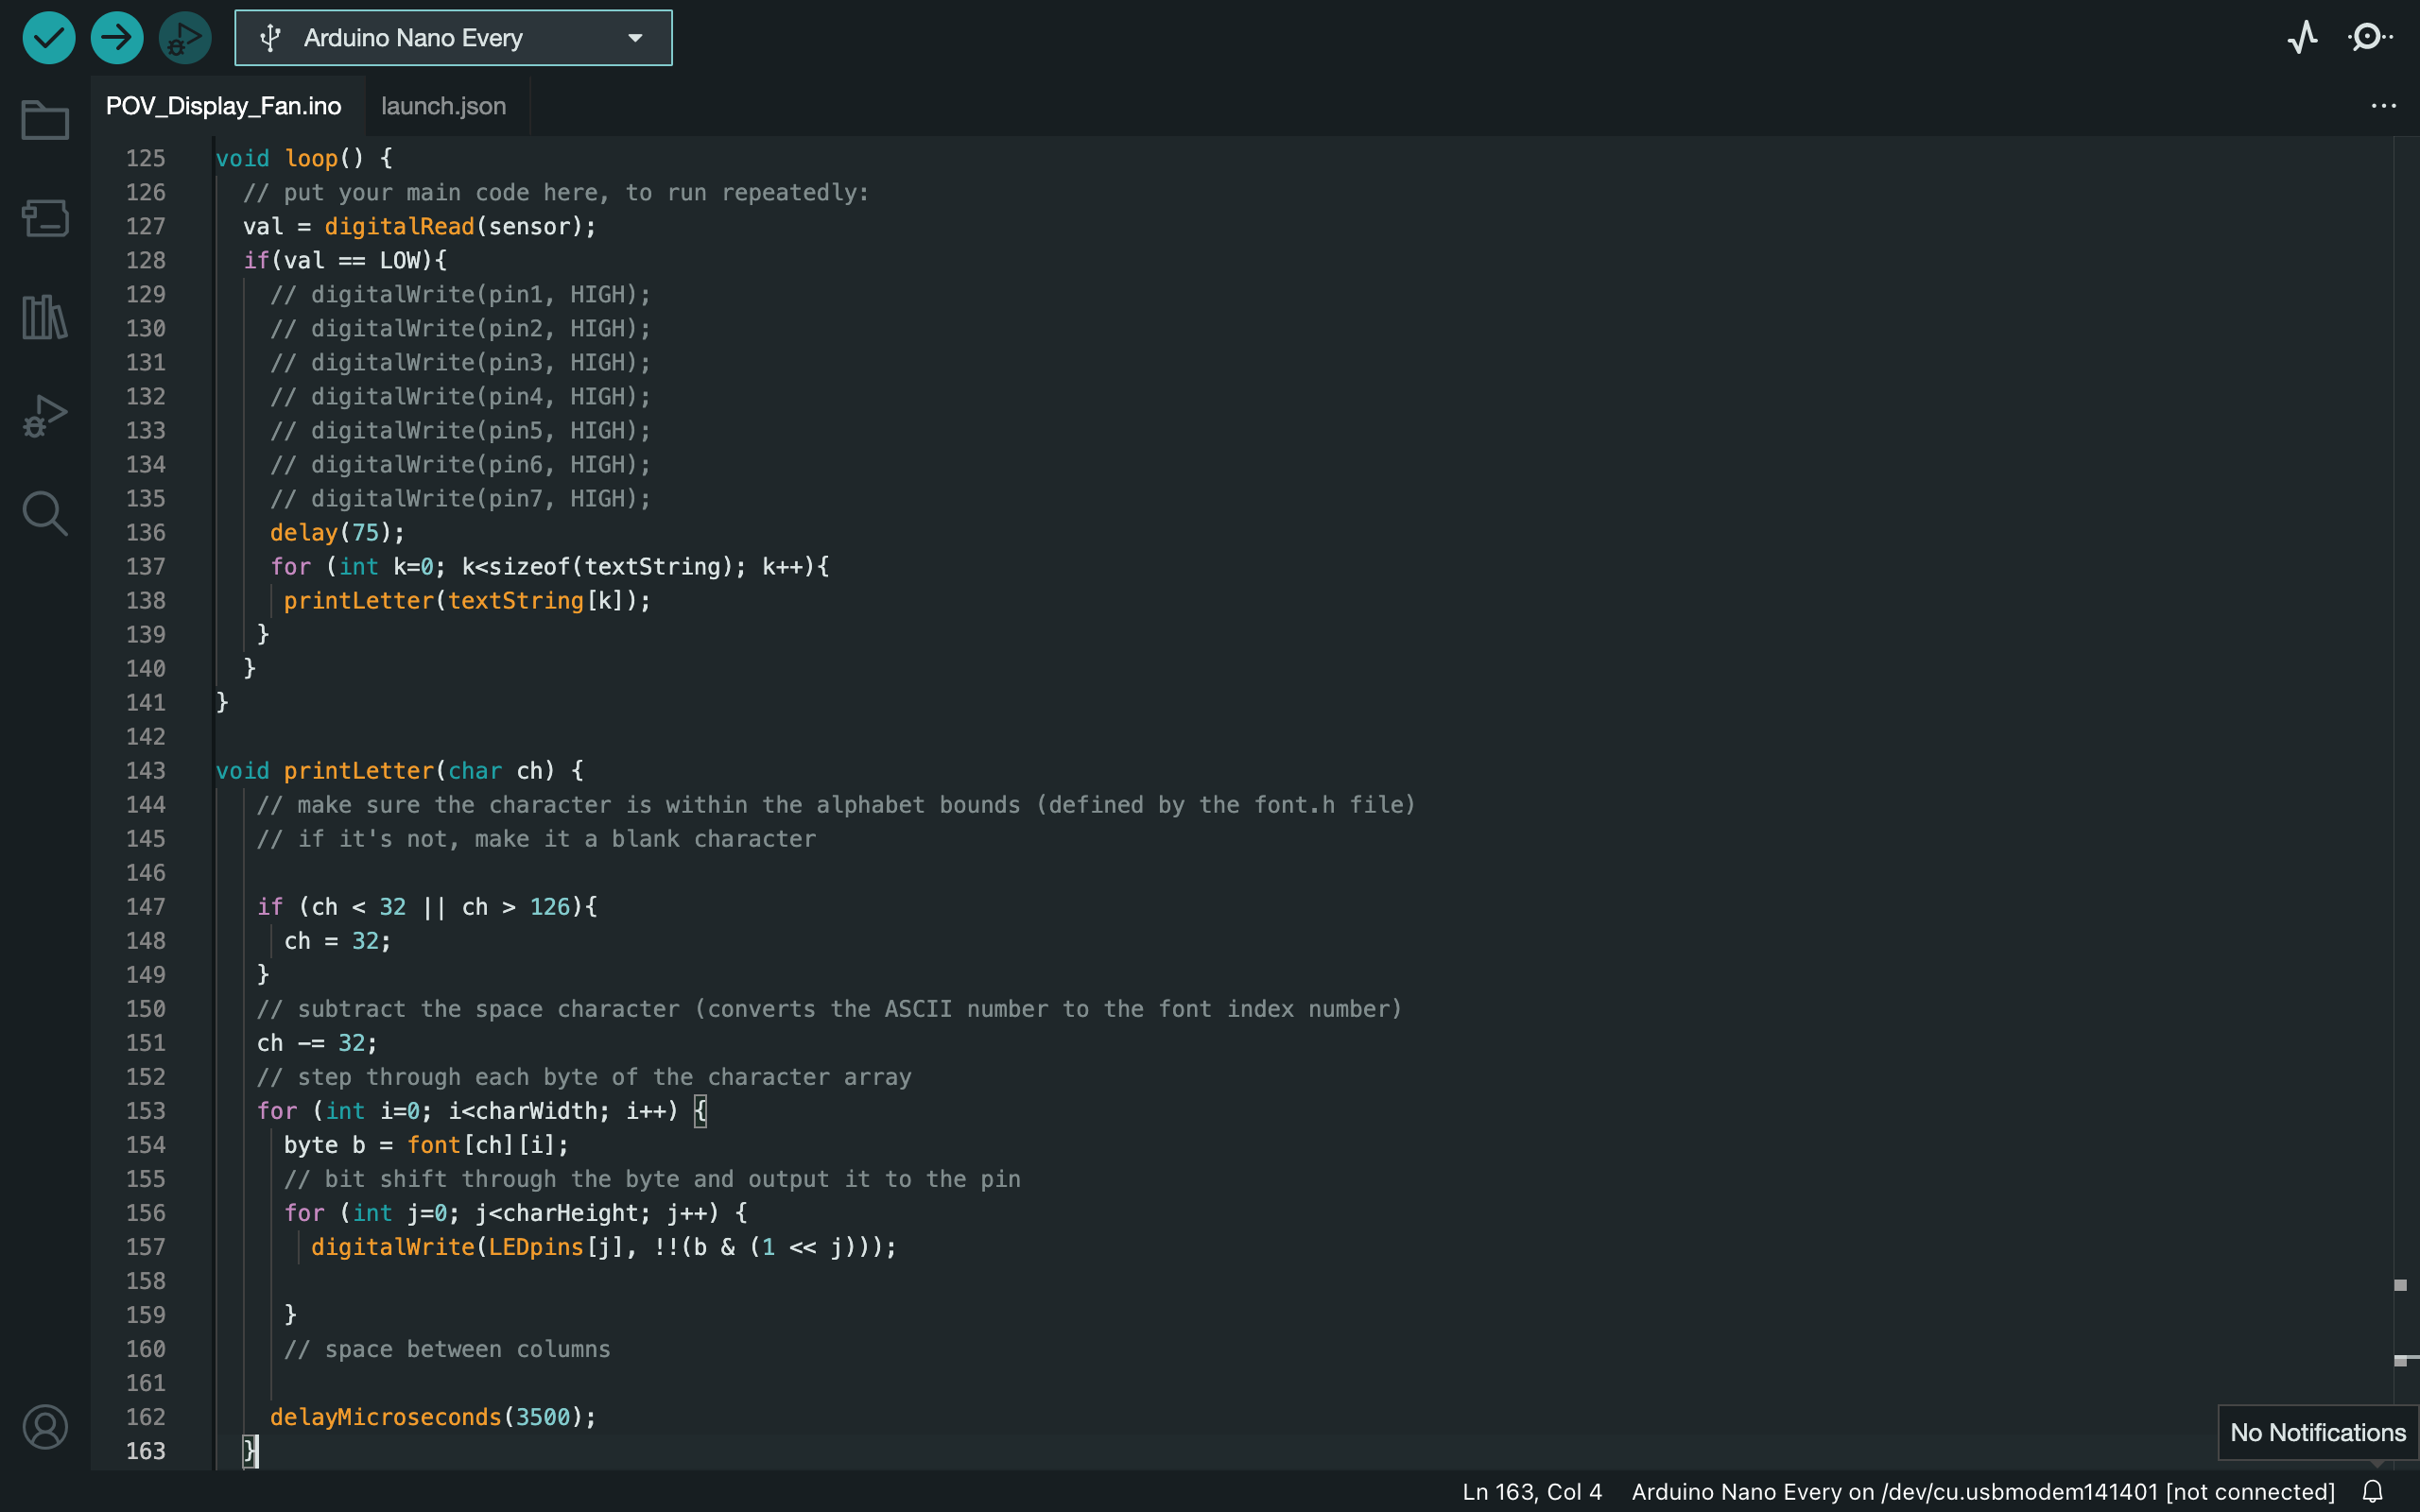Open the Serial Monitor icon
The width and height of the screenshot is (2420, 1512).
tap(2370, 38)
